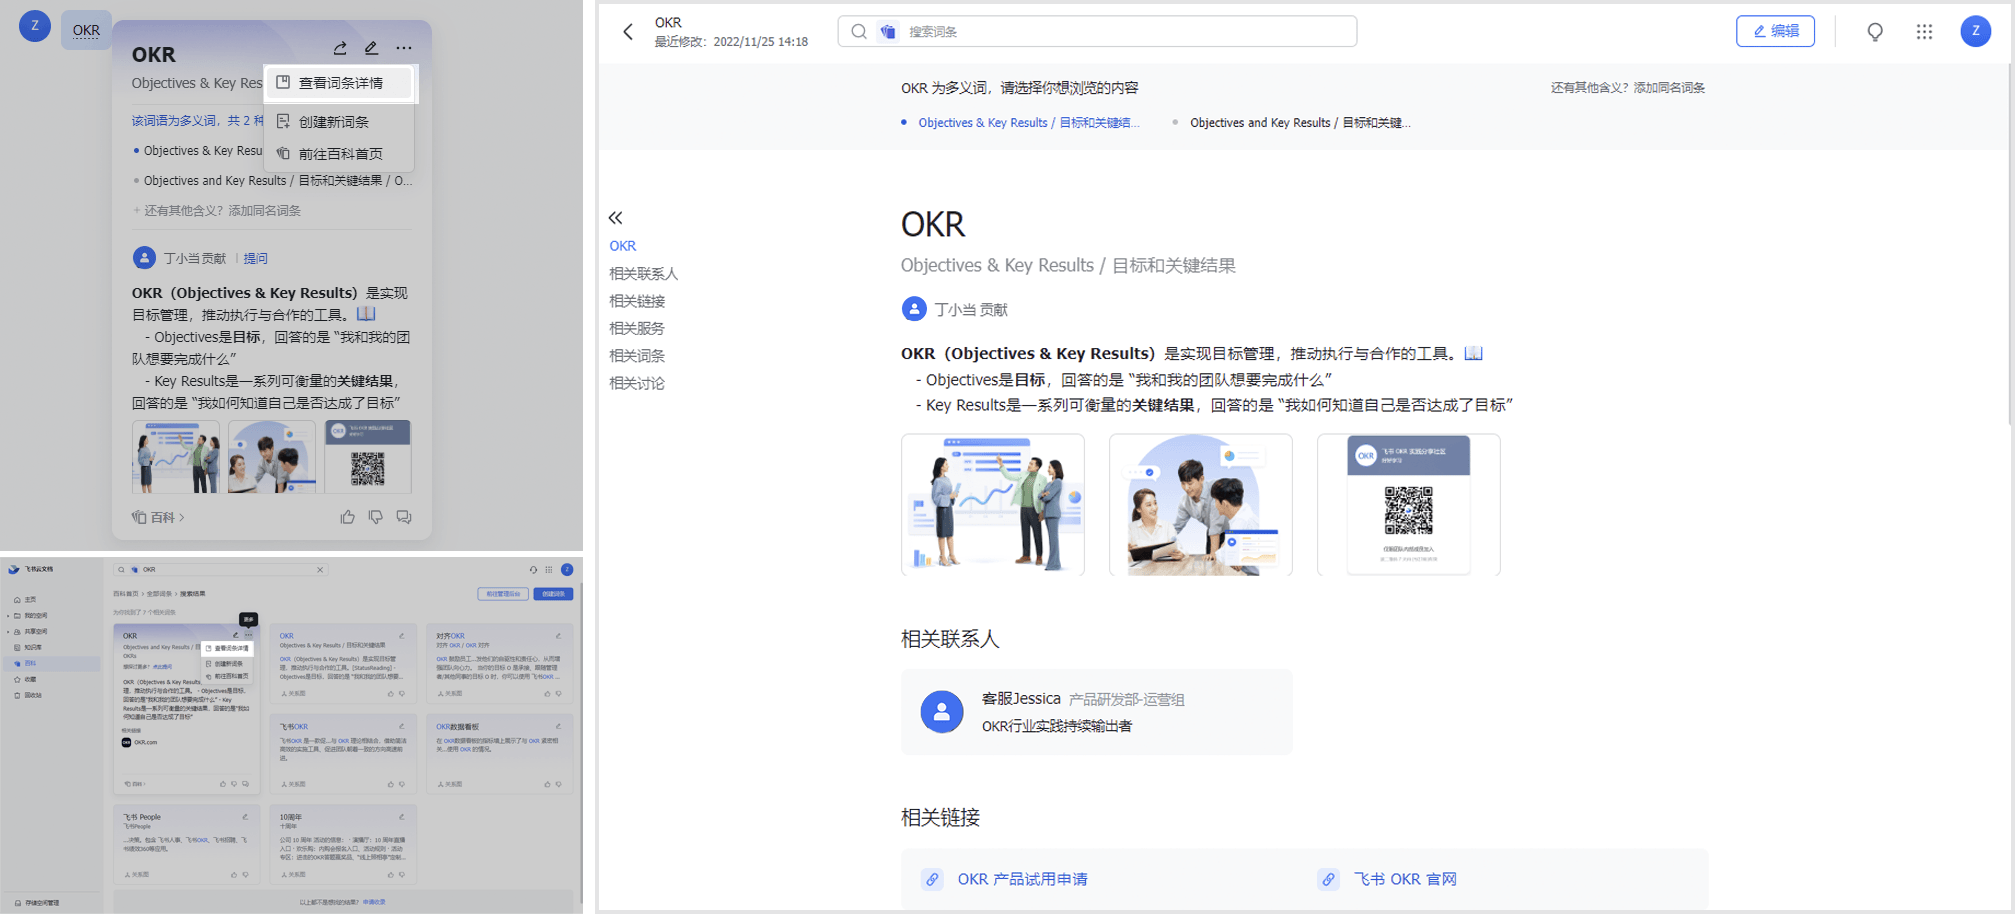Expand 我的空间 in the search results sidebar
This screenshot has width=2015, height=914.
click(9, 616)
